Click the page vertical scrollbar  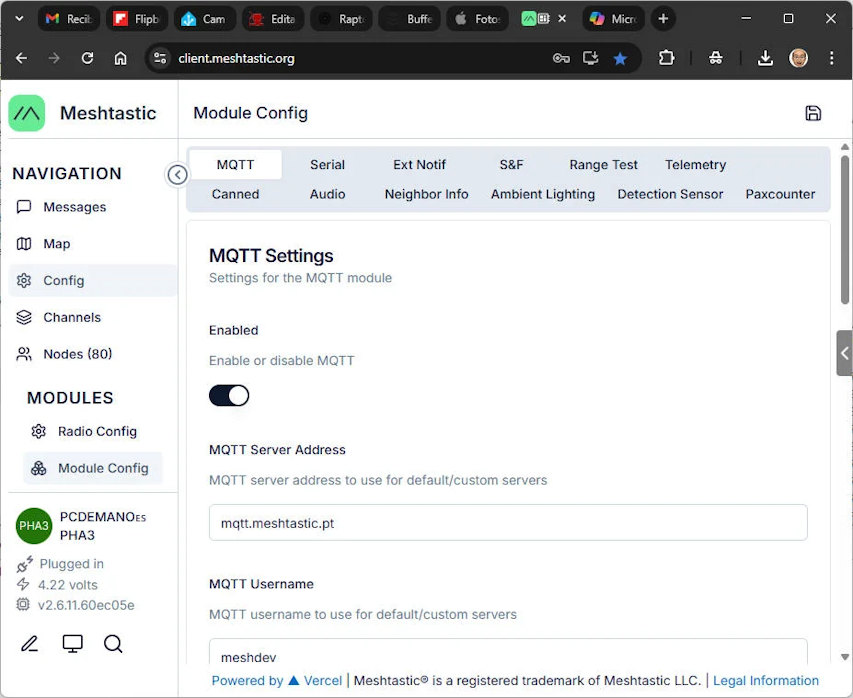point(844,230)
